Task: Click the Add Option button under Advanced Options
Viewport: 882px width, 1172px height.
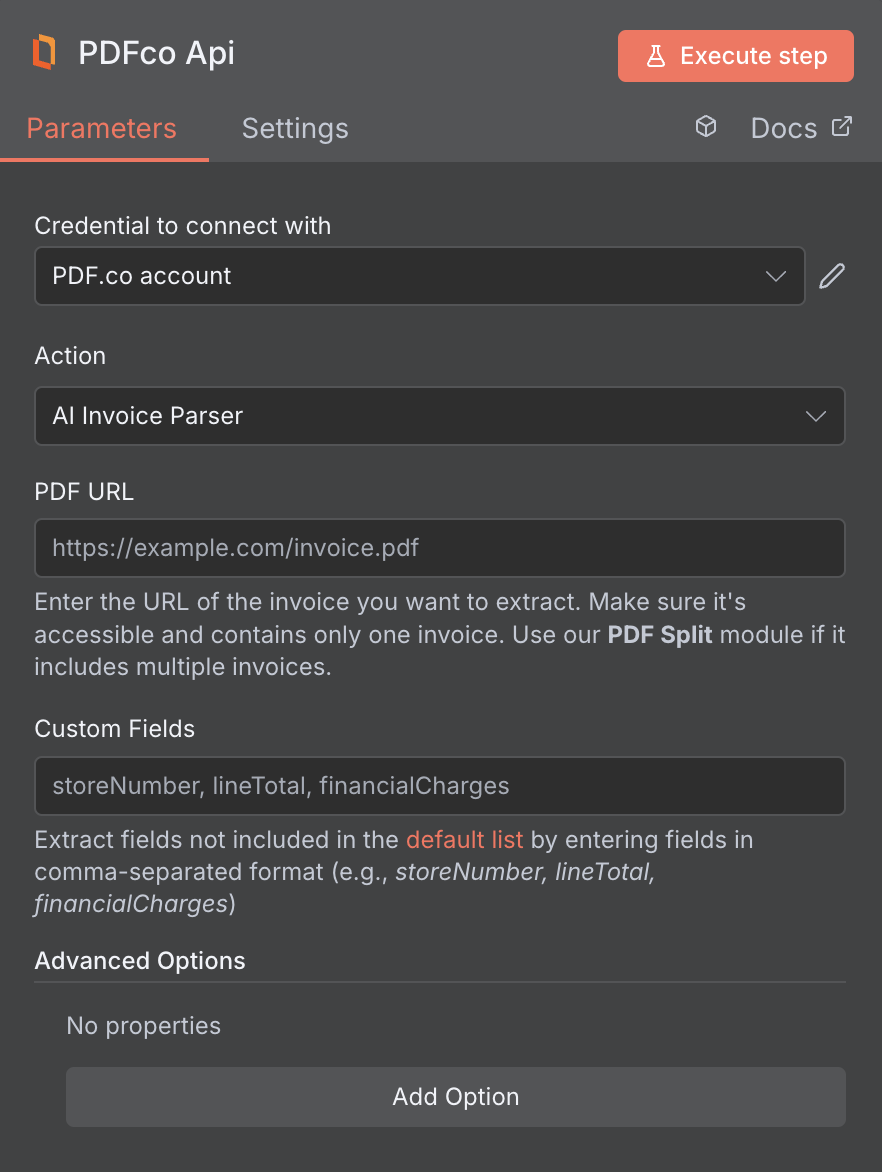Action: coord(455,1097)
